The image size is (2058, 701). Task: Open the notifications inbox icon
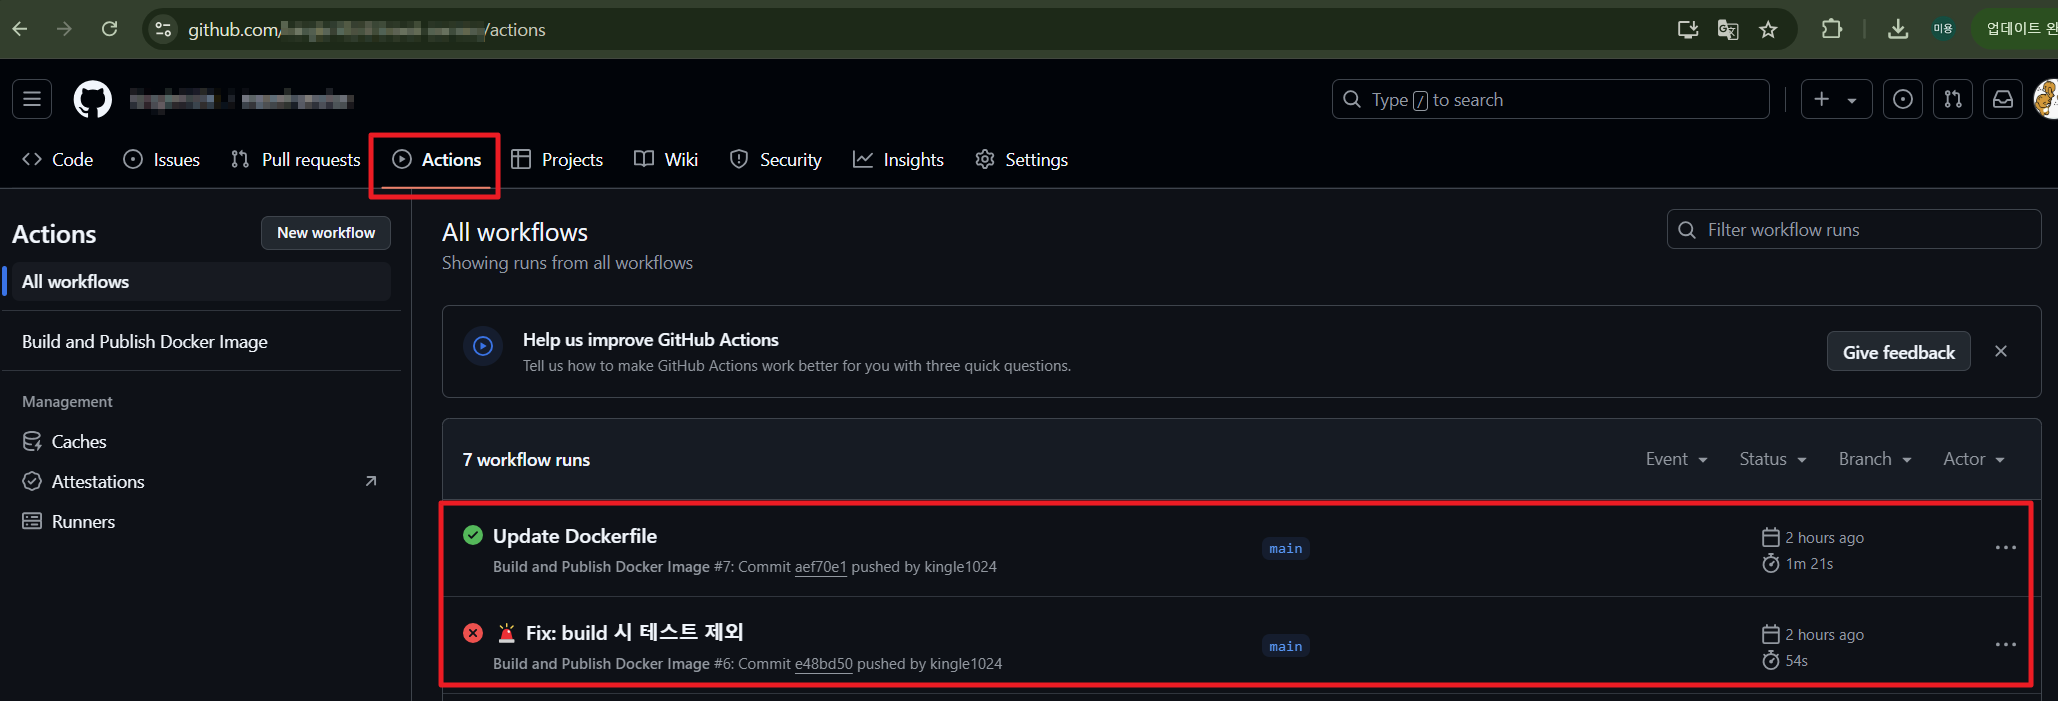coord(2003,99)
